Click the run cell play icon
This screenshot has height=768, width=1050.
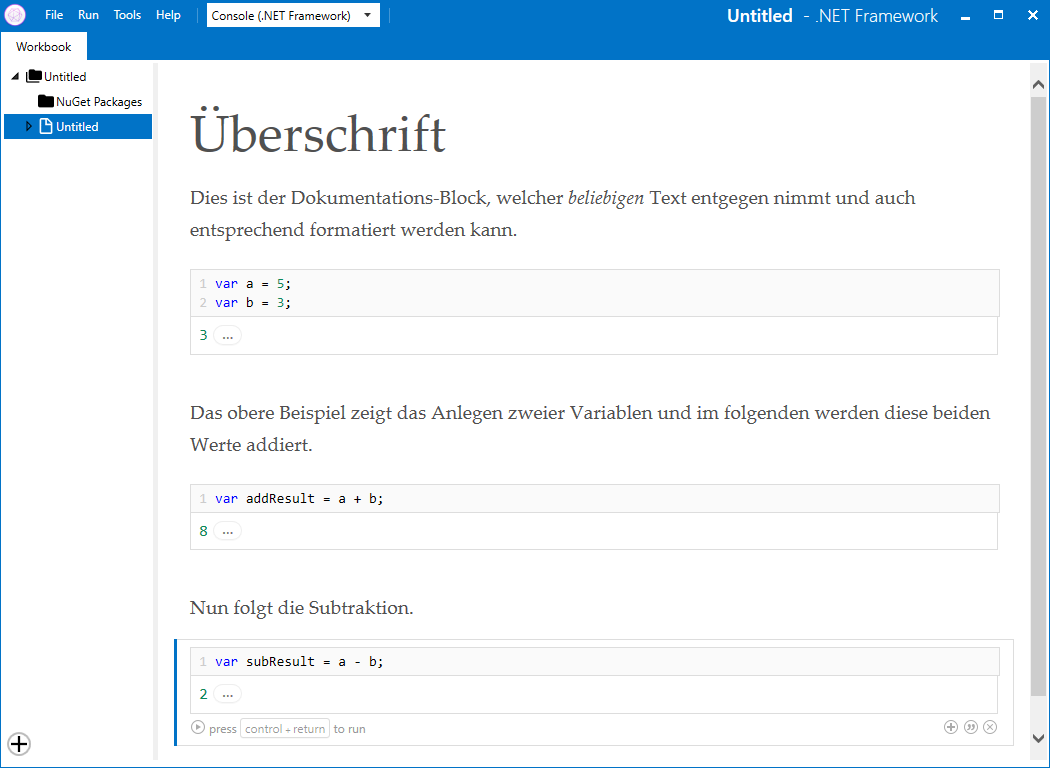[x=198, y=728]
